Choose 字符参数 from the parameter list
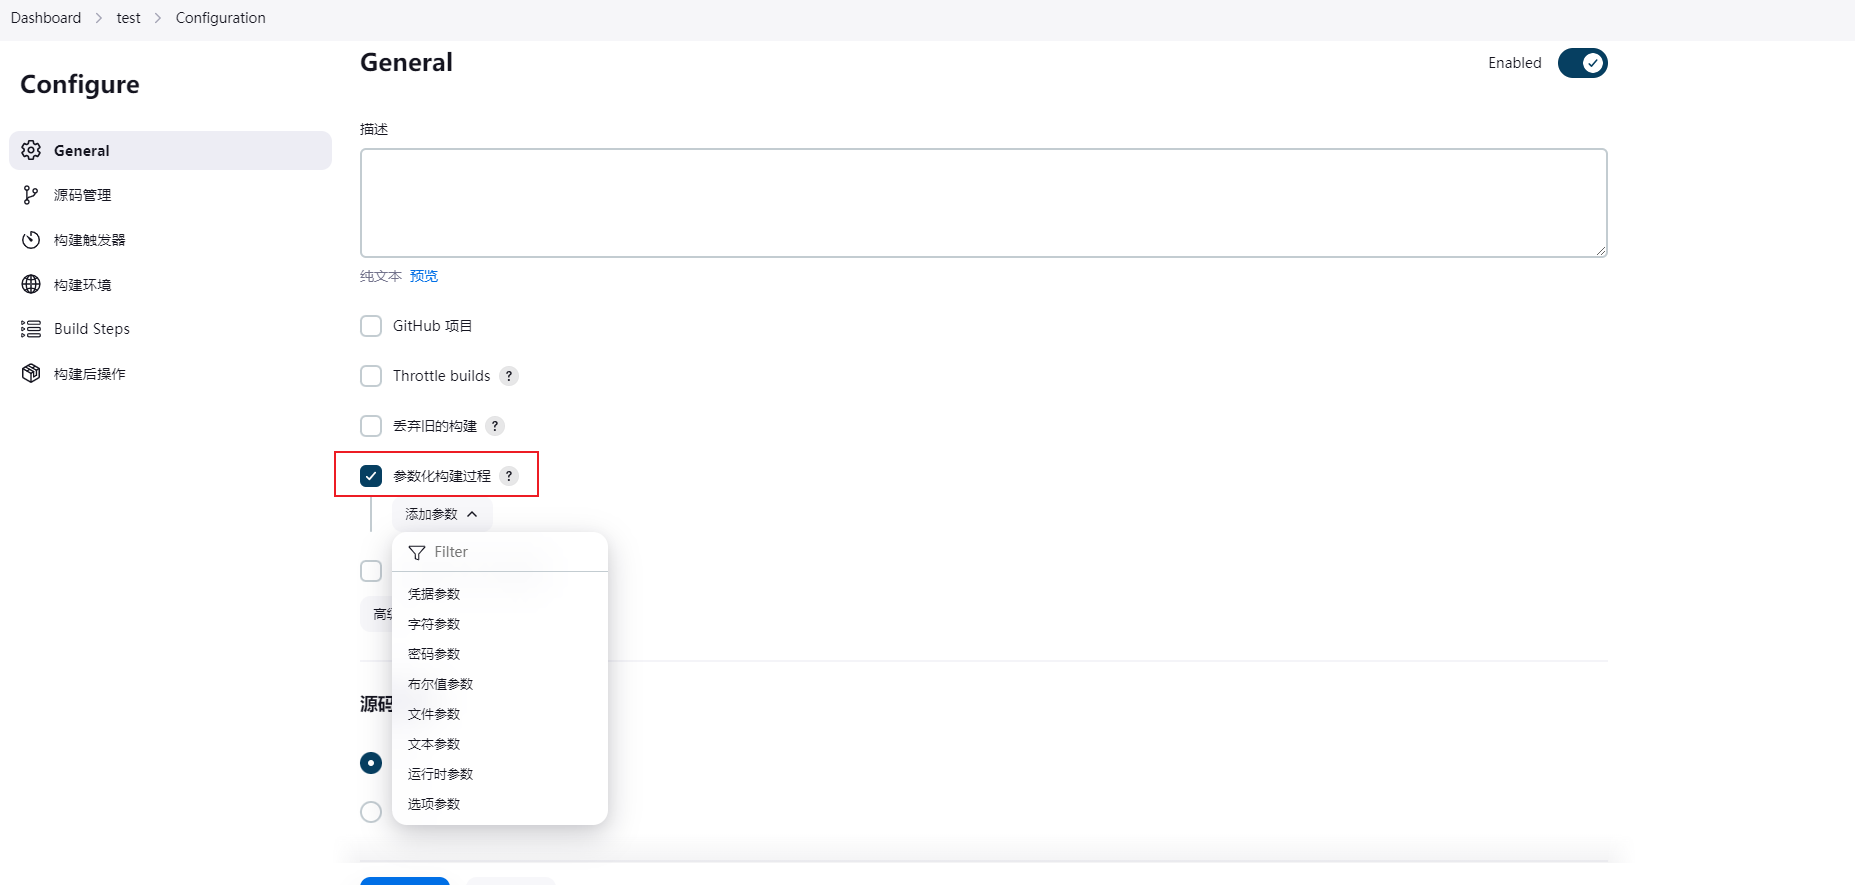The width and height of the screenshot is (1855, 885). 434,624
